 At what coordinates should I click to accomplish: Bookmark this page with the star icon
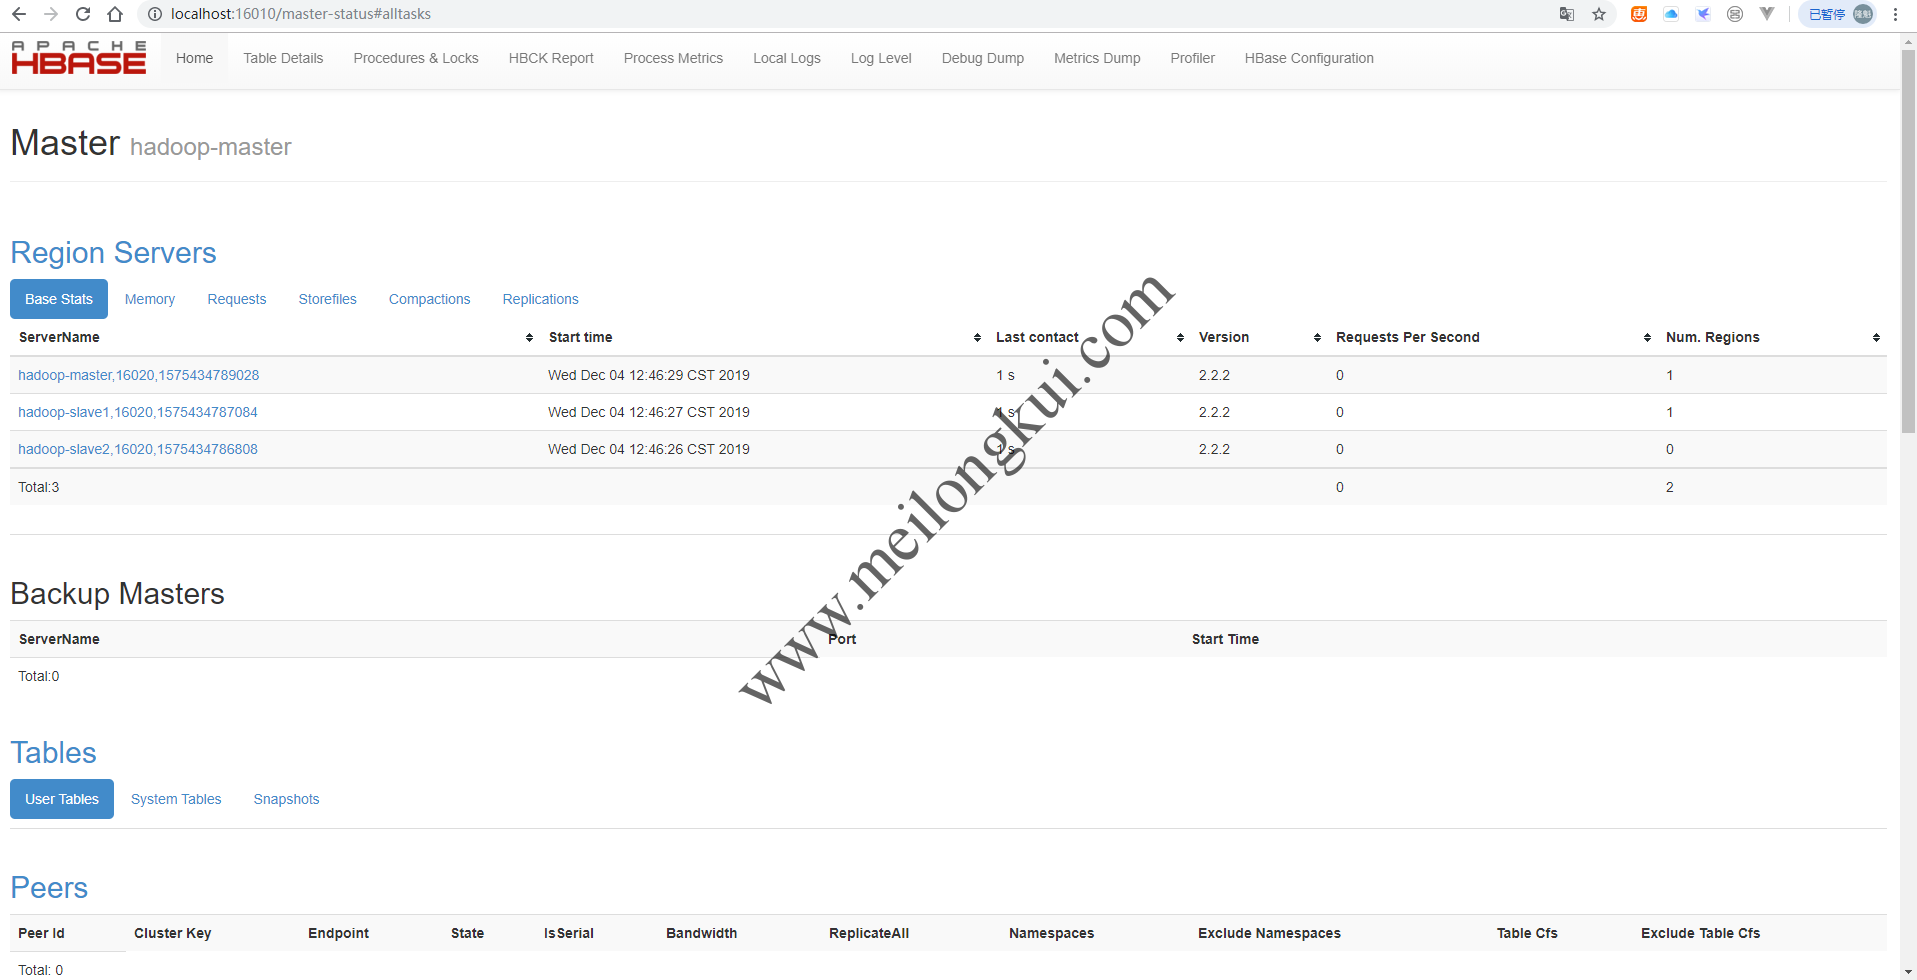[1599, 14]
